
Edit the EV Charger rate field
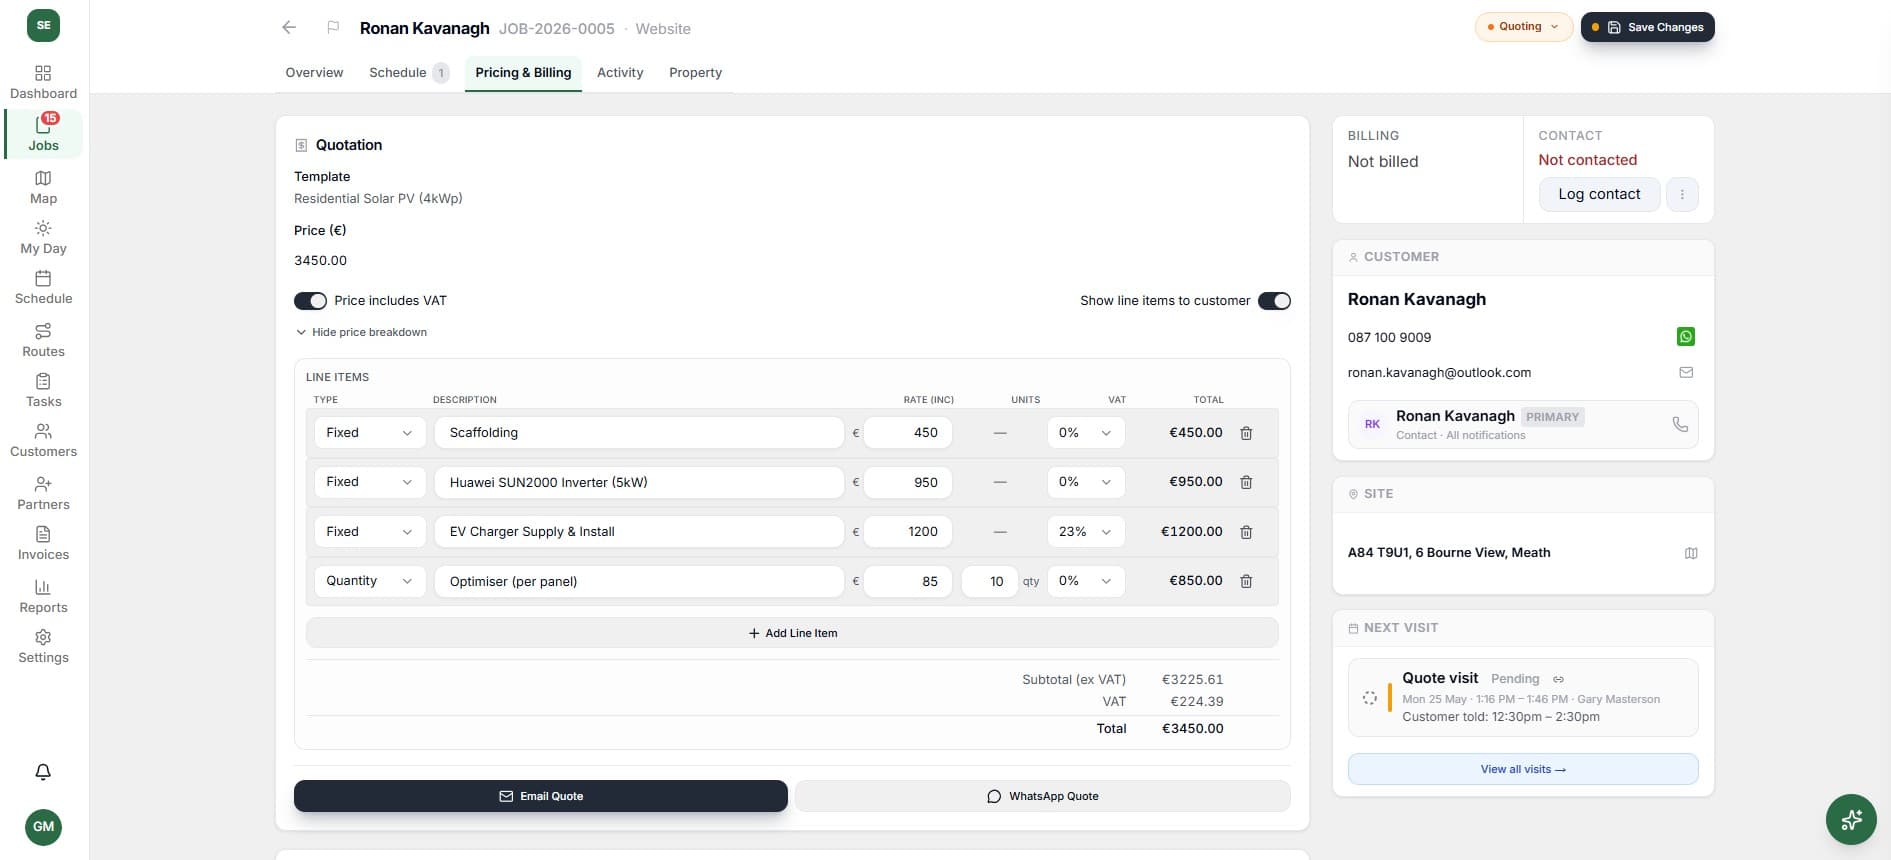908,532
